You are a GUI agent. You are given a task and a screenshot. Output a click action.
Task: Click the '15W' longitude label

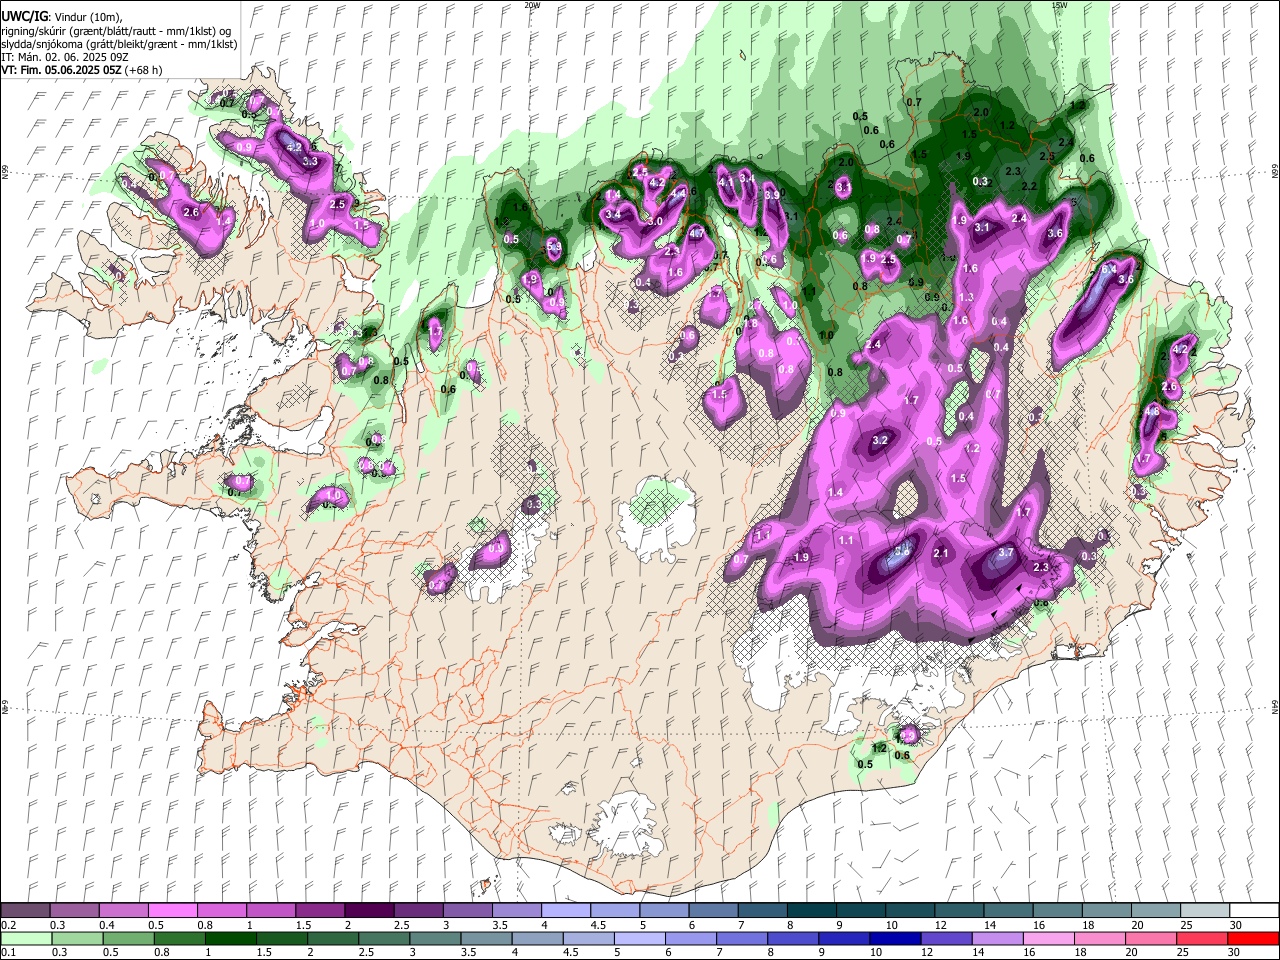tap(1059, 5)
